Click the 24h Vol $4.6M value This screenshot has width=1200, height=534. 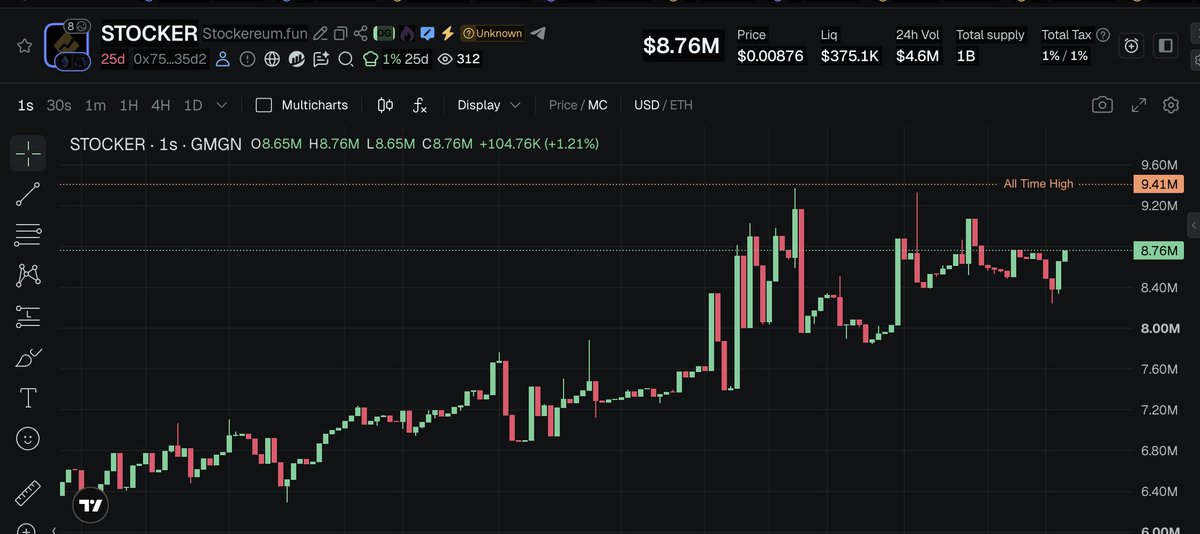point(917,56)
